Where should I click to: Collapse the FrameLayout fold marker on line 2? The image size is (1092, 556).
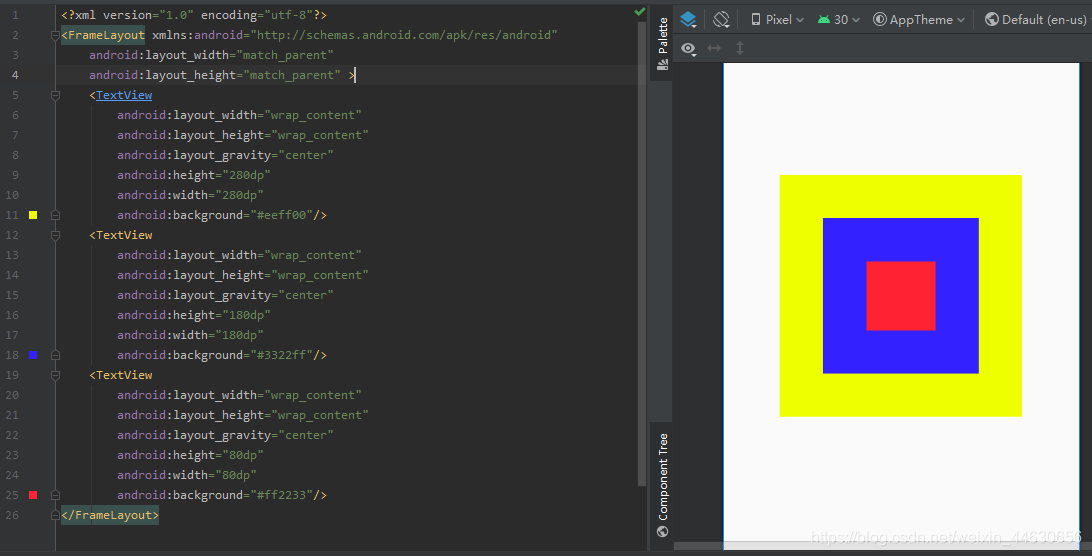pyautogui.click(x=55, y=36)
